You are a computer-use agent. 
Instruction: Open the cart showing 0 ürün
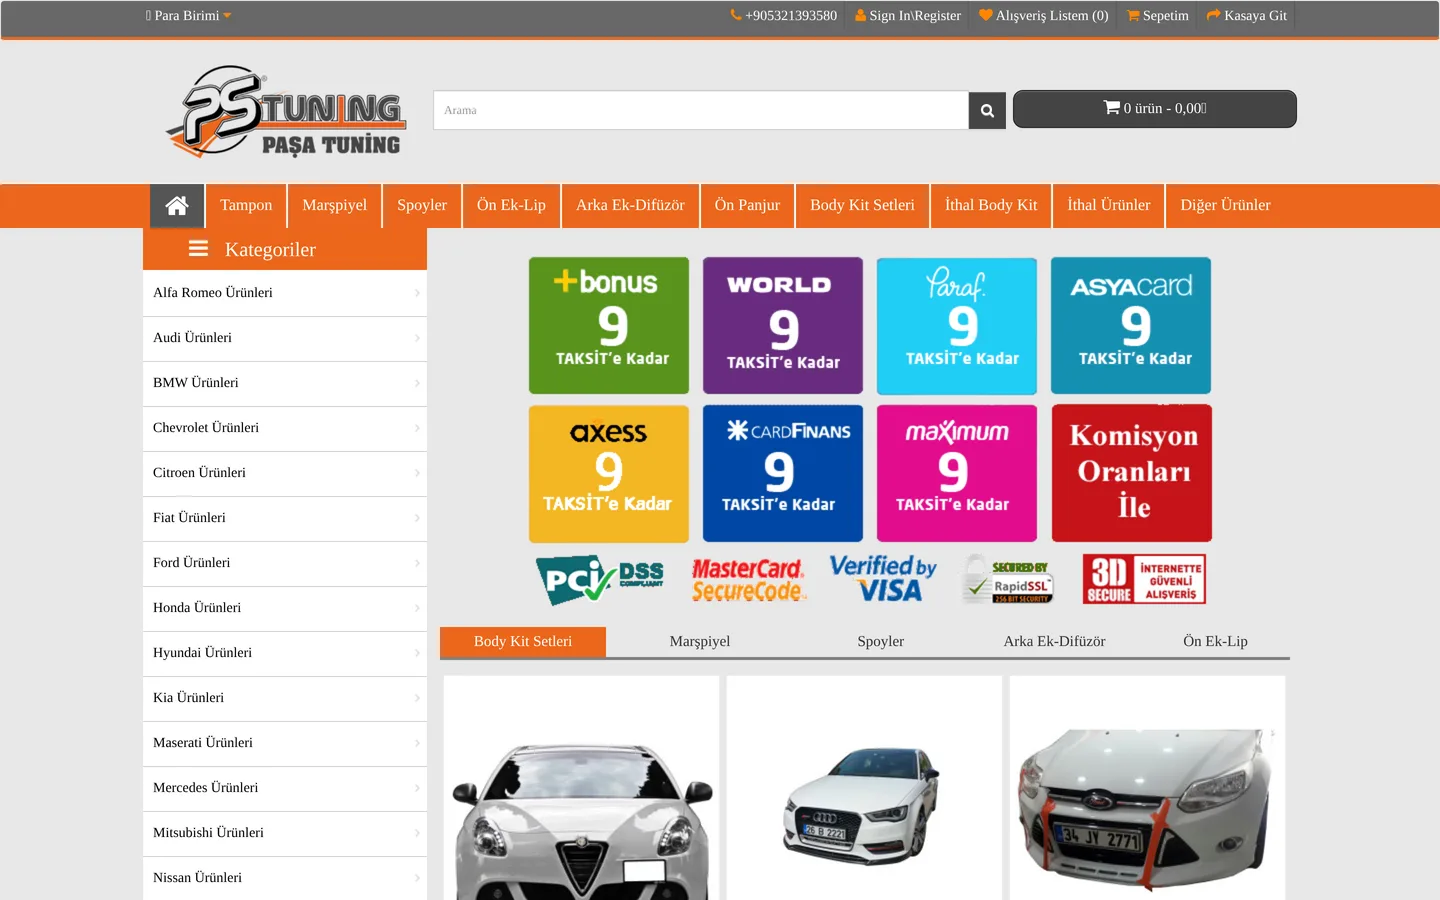point(1155,109)
